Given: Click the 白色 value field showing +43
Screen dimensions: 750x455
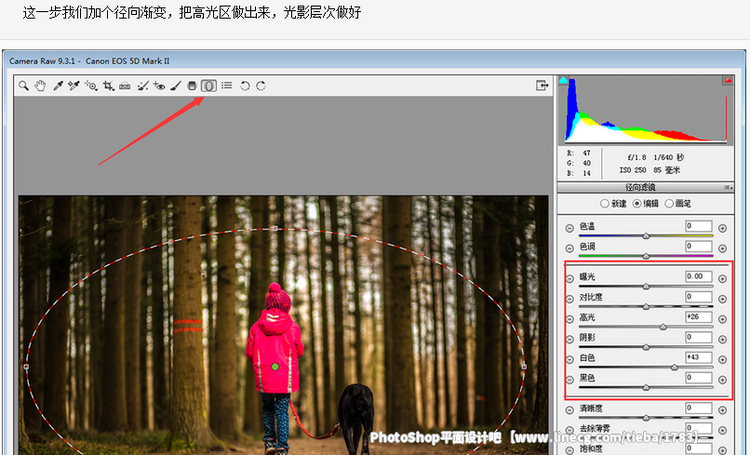Looking at the screenshot, I should (x=698, y=357).
